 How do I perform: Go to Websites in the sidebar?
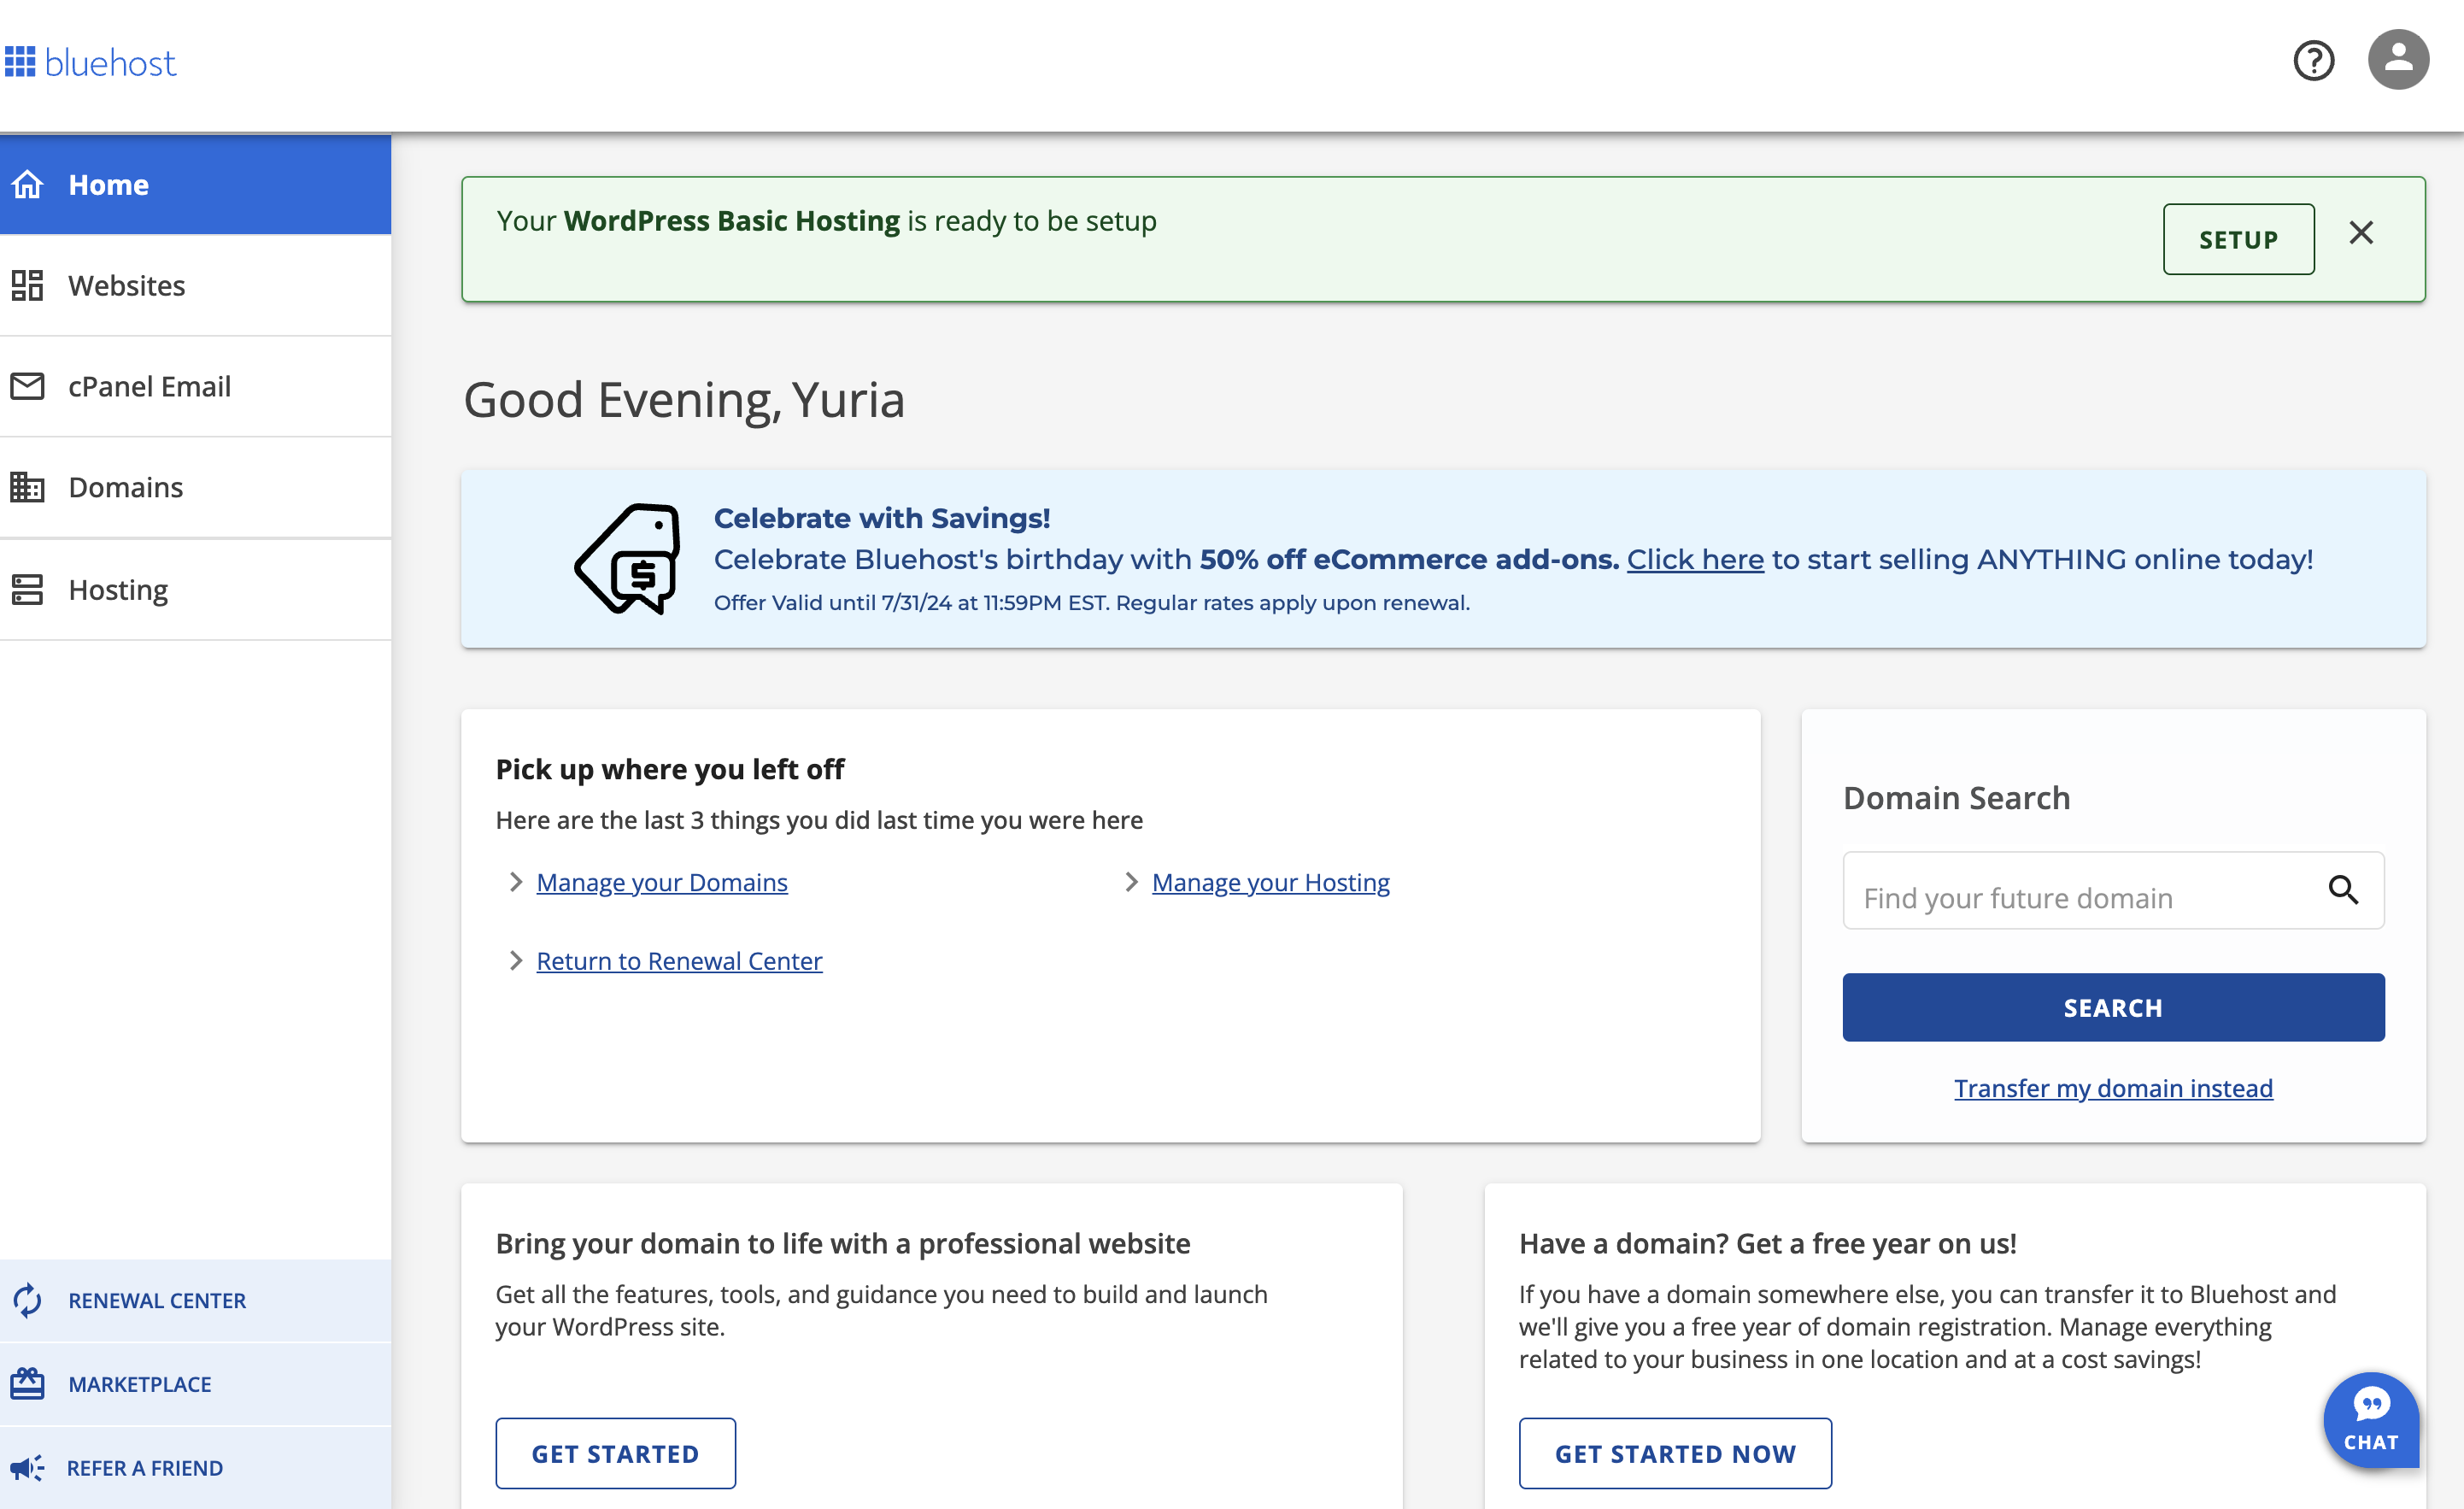196,286
